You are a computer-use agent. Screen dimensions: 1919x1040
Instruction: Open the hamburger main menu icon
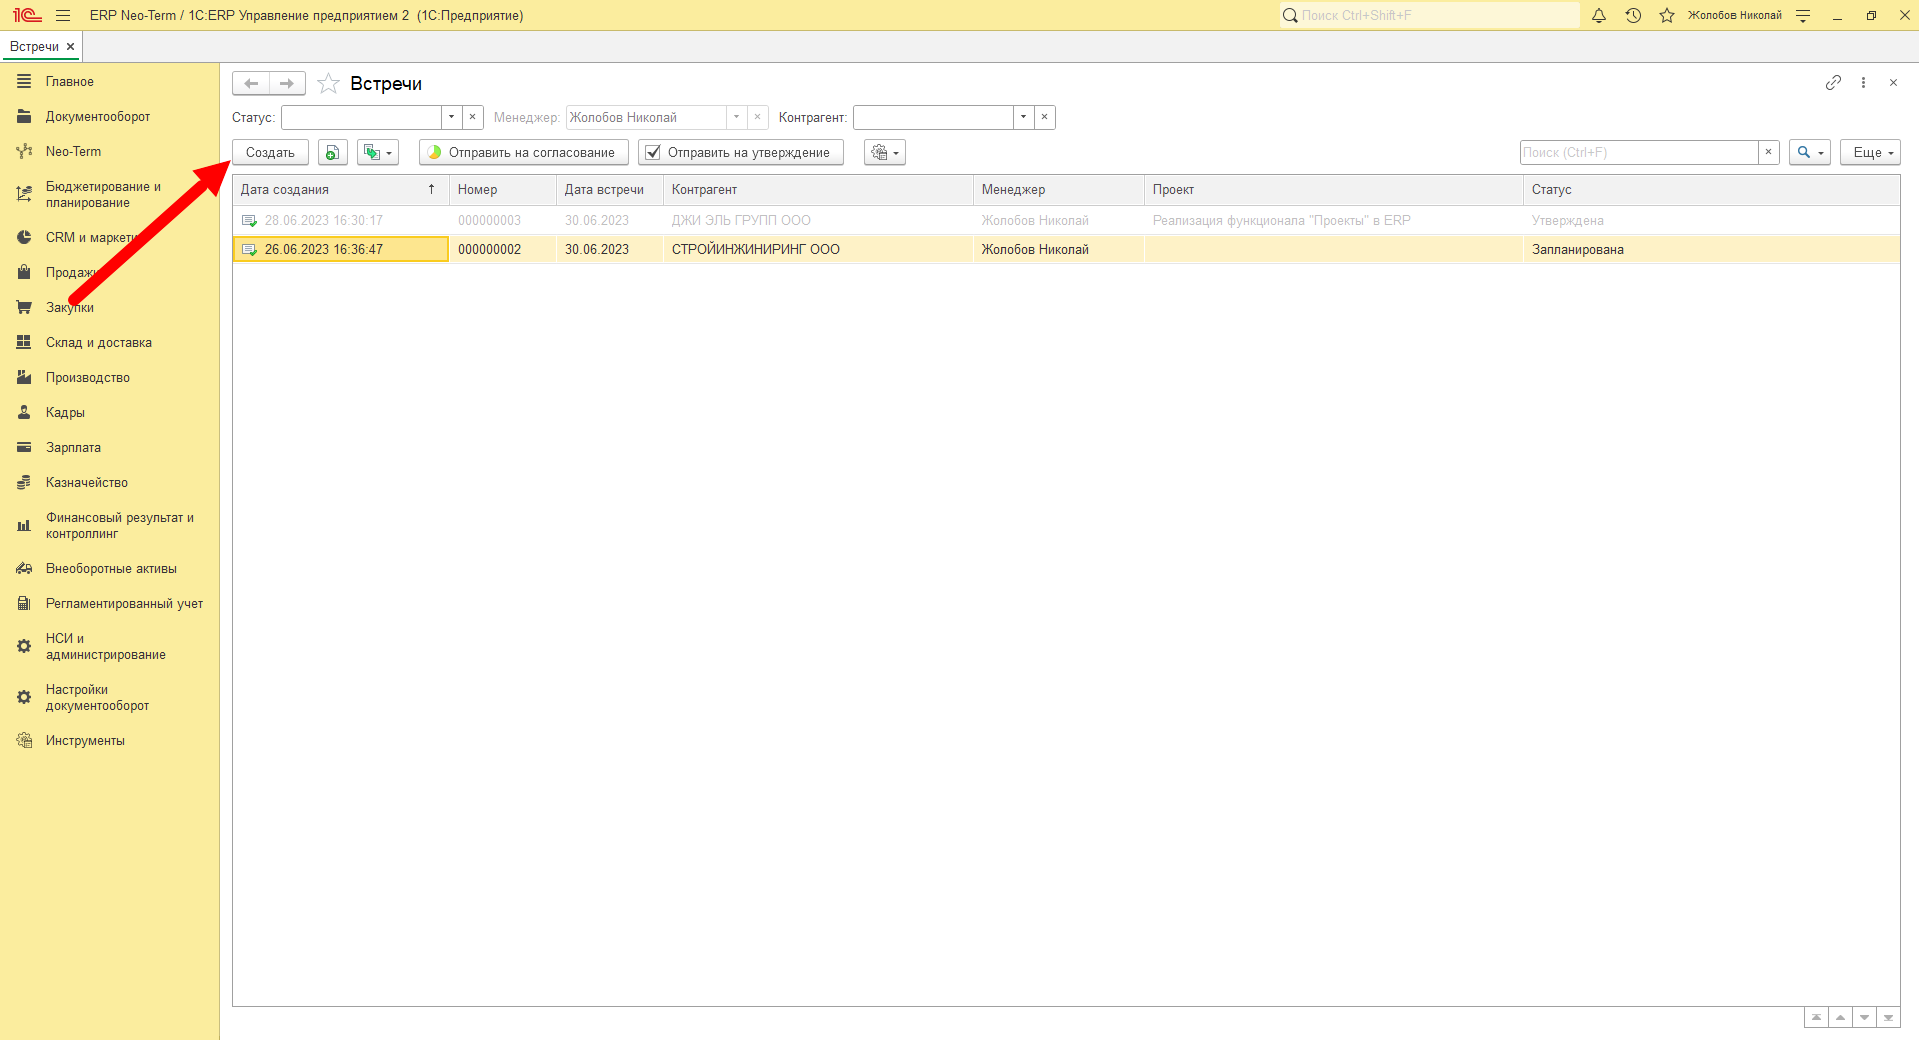63,15
